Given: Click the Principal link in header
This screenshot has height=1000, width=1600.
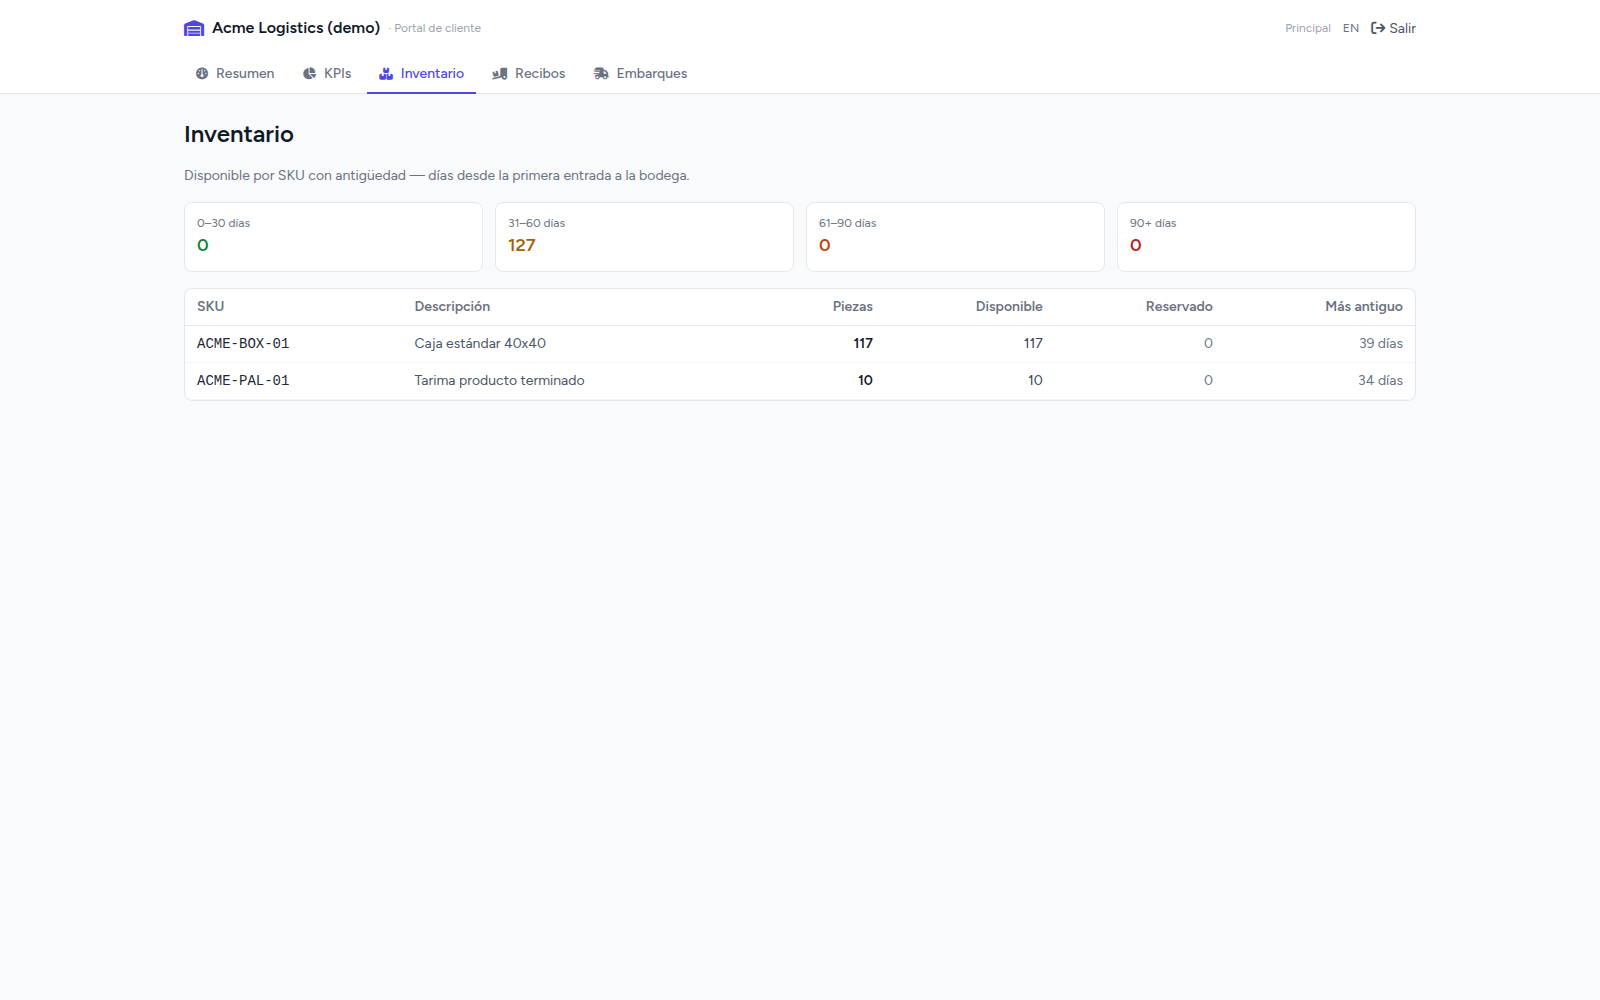Looking at the screenshot, I should click(1308, 28).
